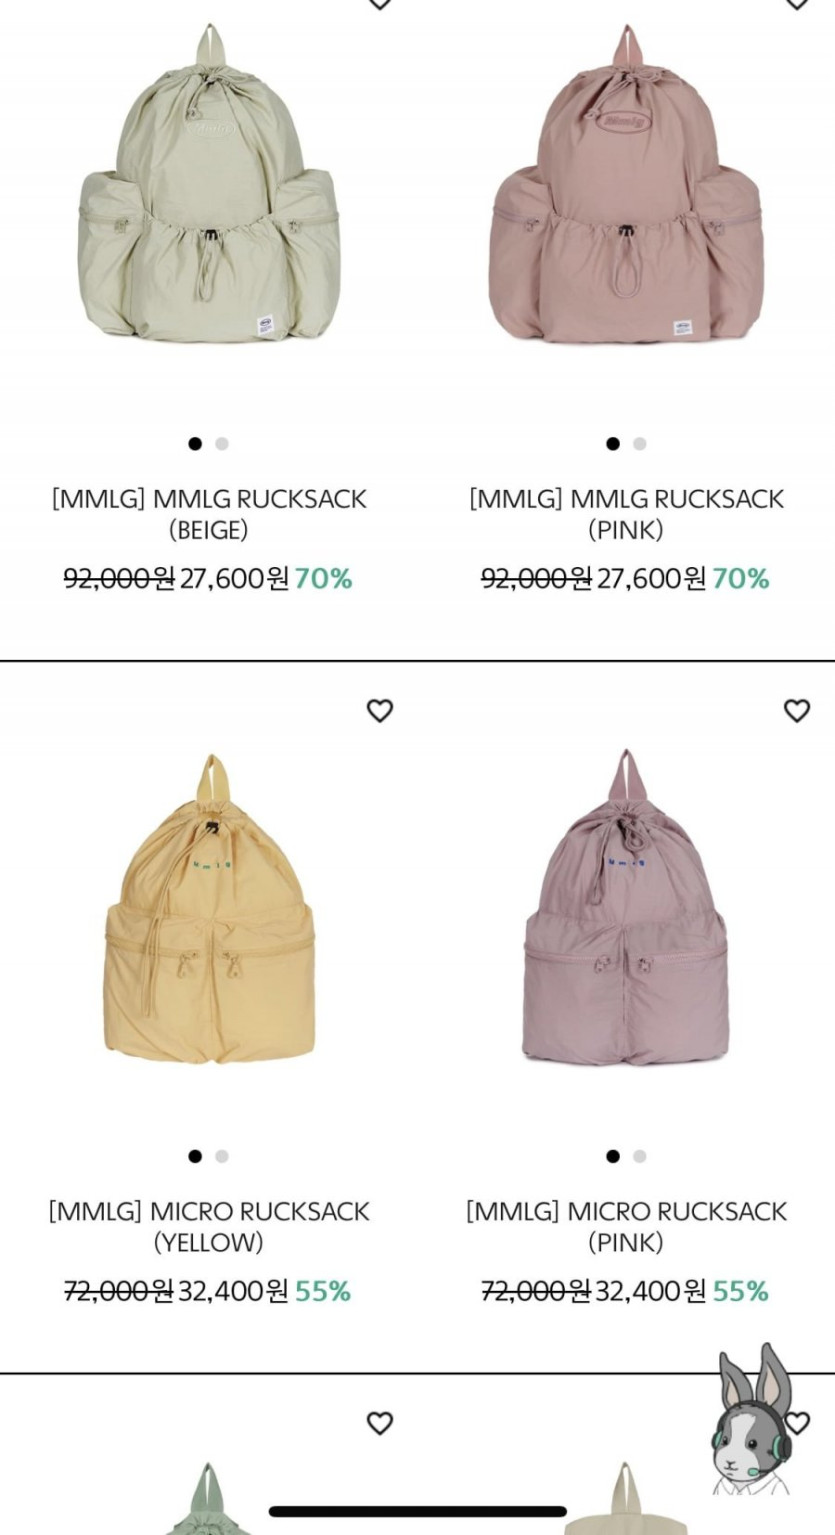Tap the home indicator bar at bottom

point(418,1511)
